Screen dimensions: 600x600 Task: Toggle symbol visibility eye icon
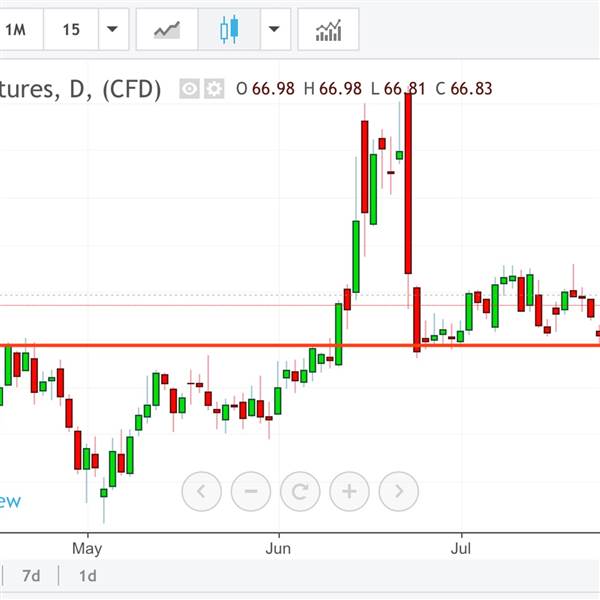pyautogui.click(x=189, y=89)
